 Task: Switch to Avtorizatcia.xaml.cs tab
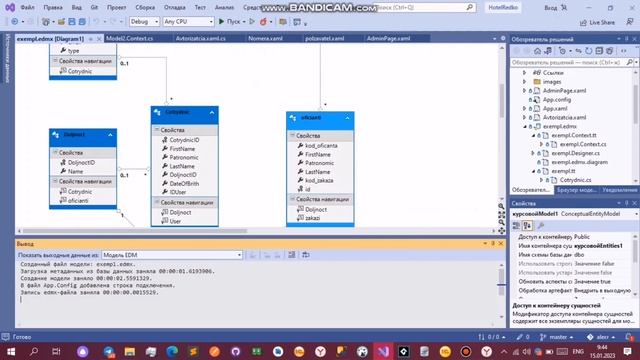200,38
